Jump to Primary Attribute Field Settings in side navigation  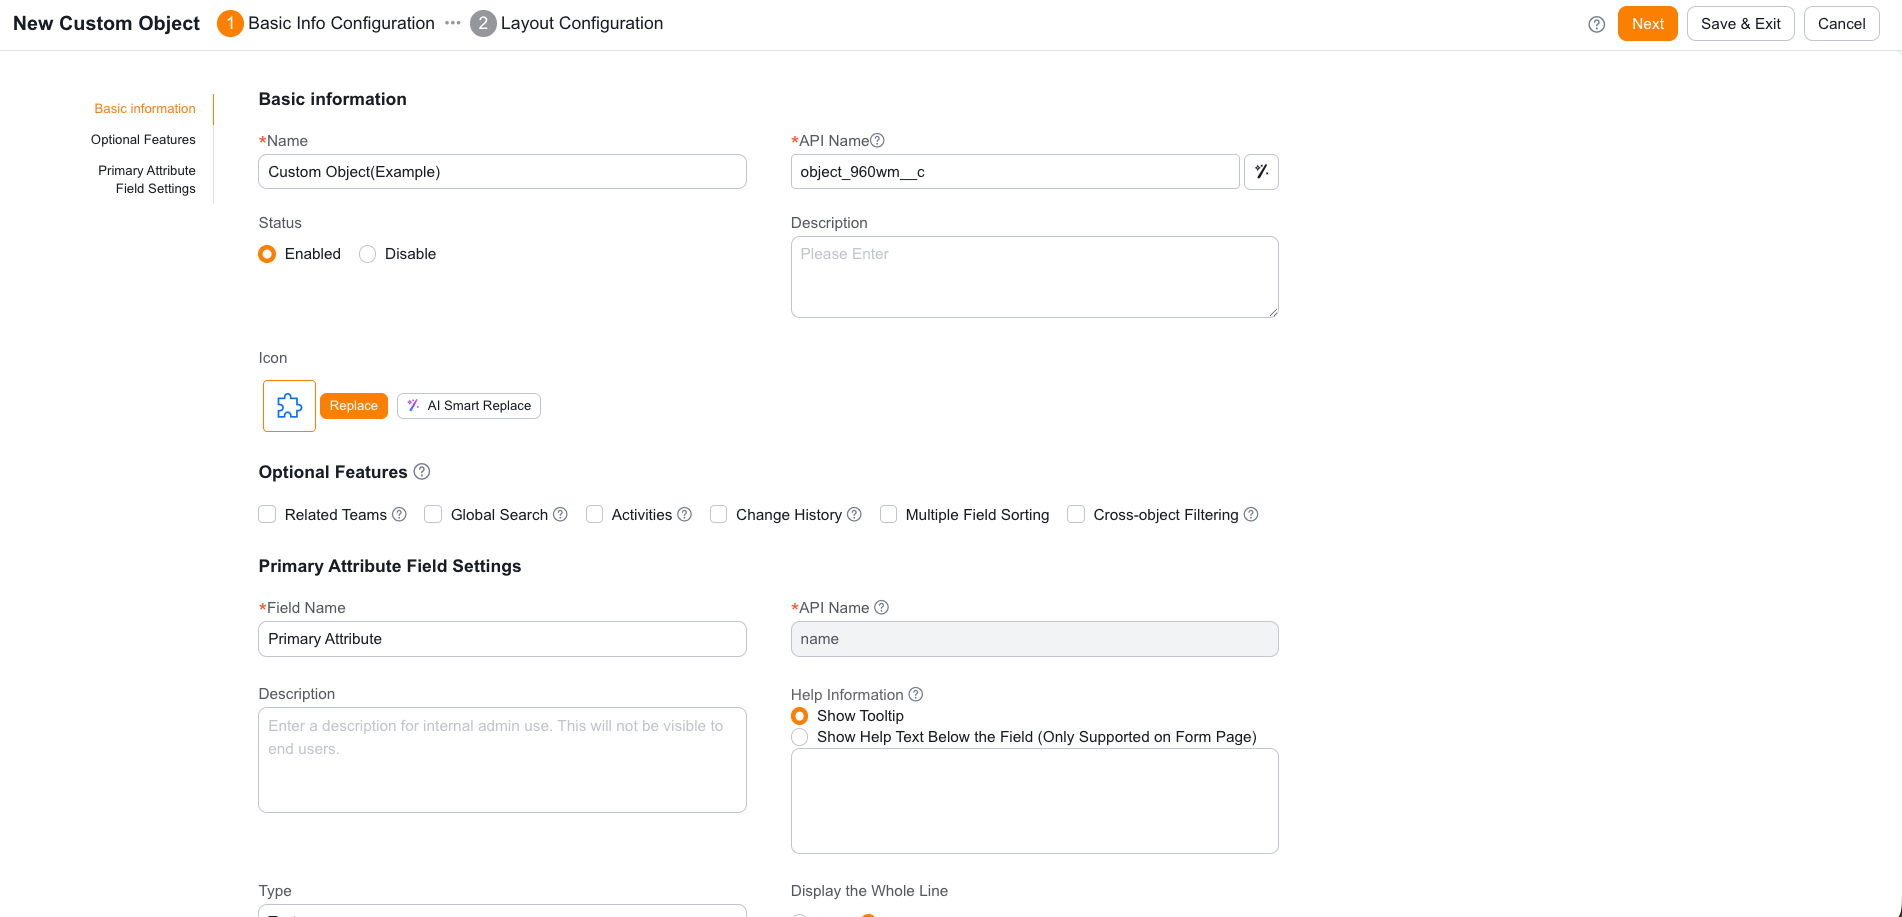tap(147, 180)
